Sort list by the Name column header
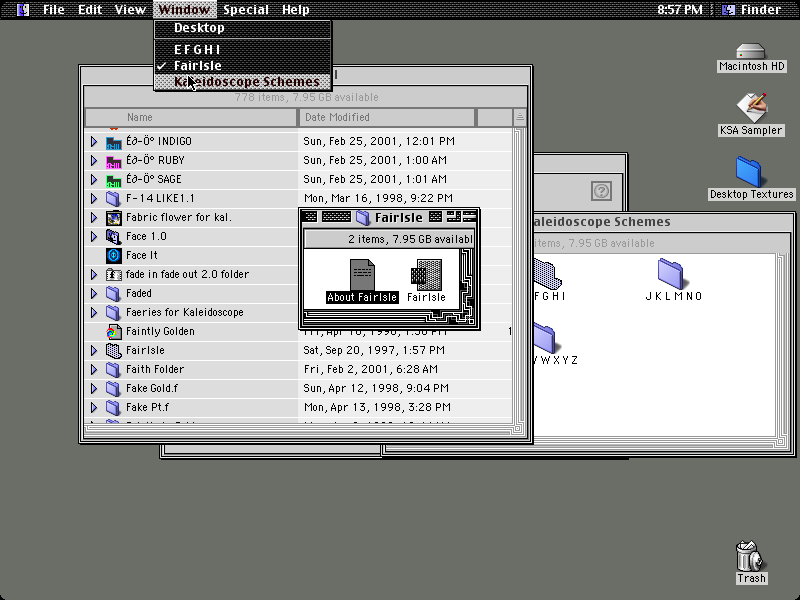 191,117
